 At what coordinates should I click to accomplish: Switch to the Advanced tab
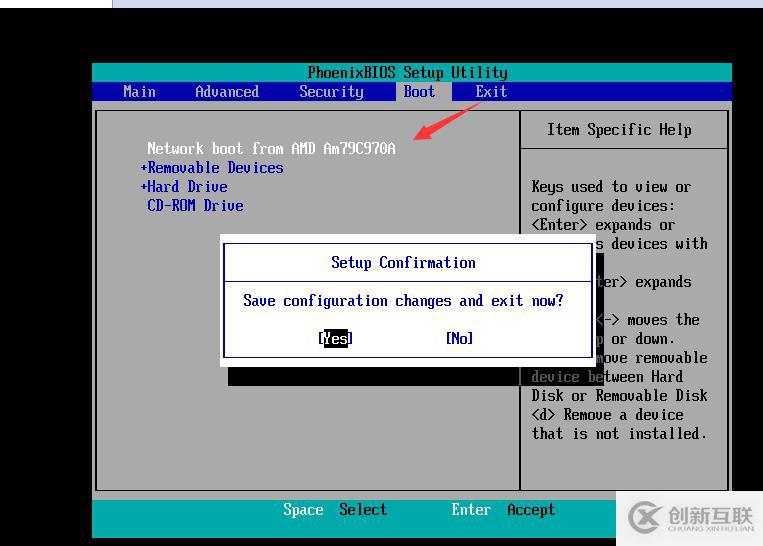pyautogui.click(x=227, y=91)
